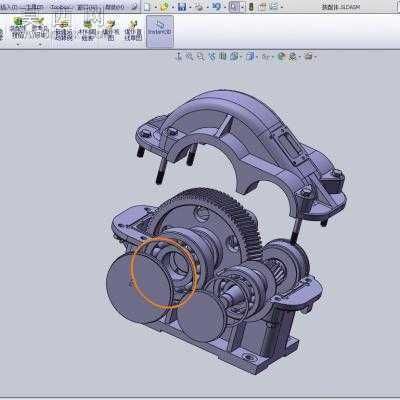Expand the Select tool dropdown arrow
Screen dimensions: 400x400
point(242,7)
